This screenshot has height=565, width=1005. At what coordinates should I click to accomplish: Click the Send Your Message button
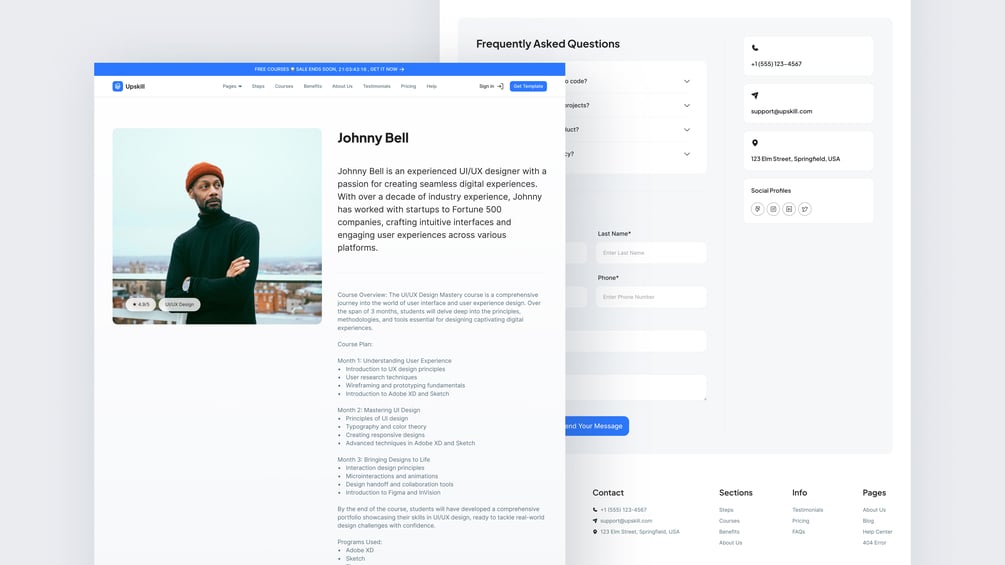597,426
